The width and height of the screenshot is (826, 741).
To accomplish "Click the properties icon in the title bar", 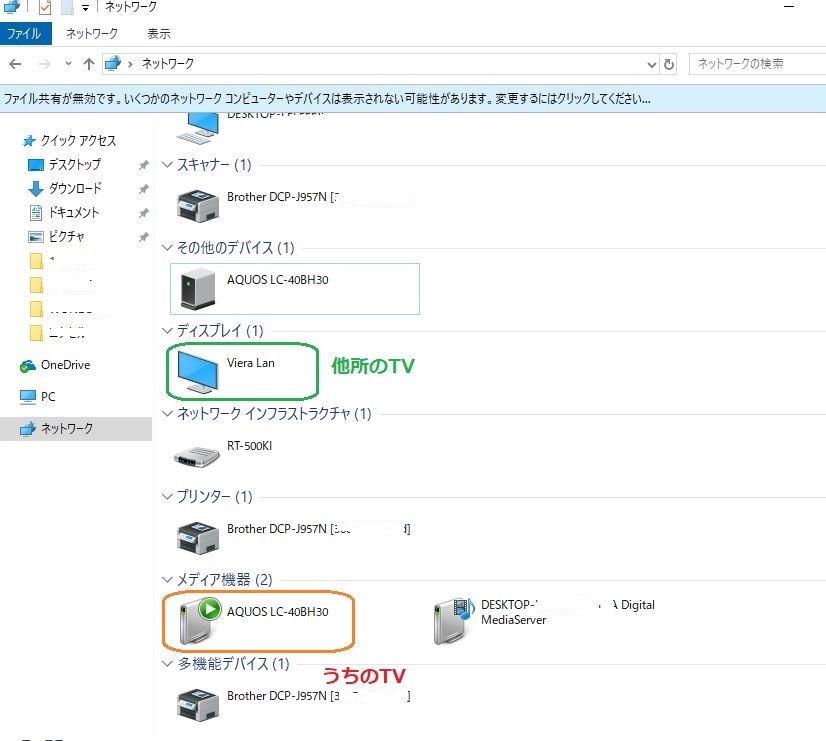I will pos(45,7).
